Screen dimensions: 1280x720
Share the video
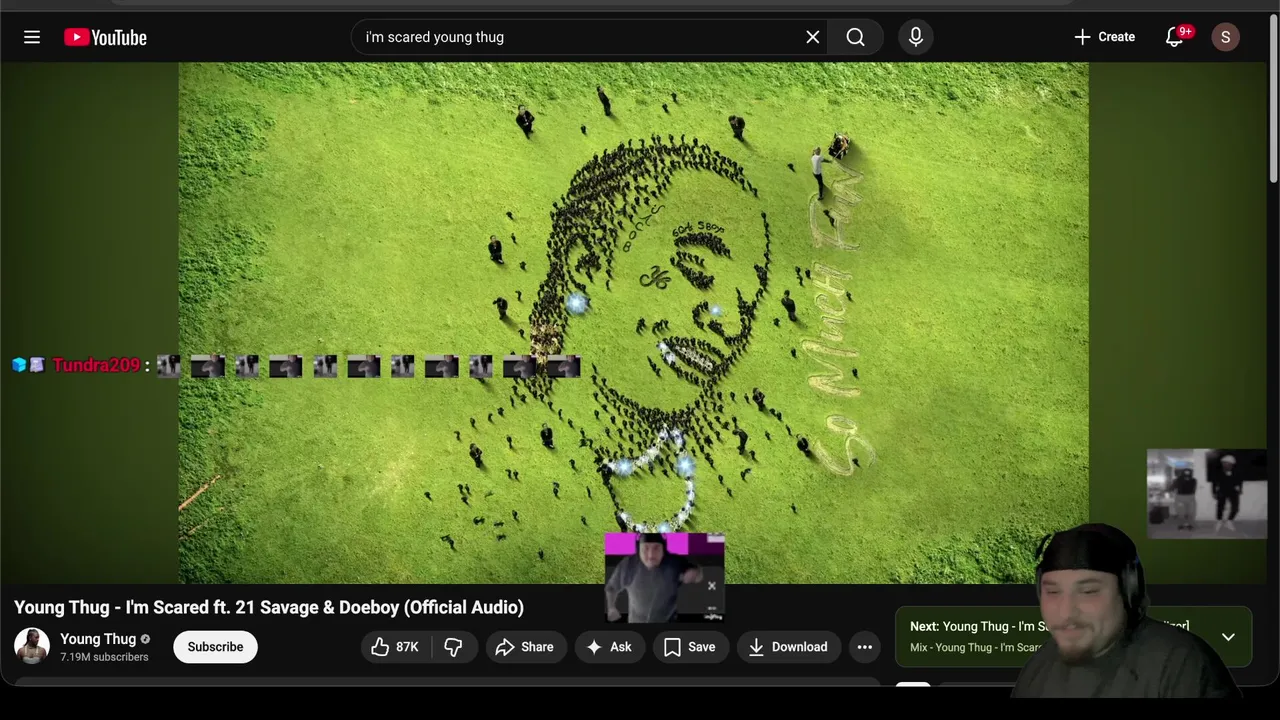tap(525, 647)
